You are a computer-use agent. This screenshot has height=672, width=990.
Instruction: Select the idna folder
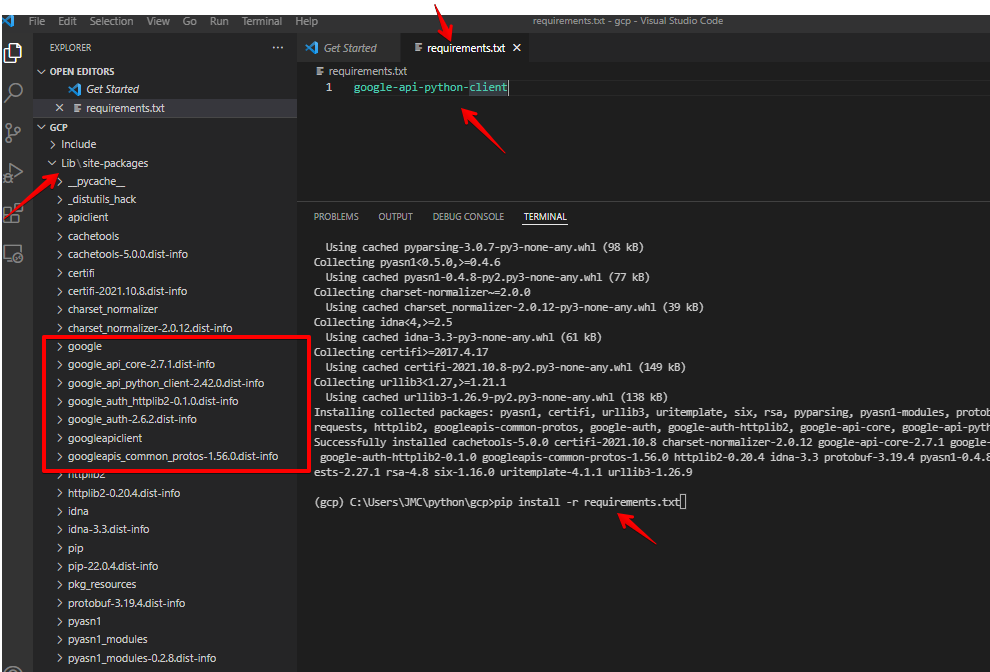point(165,511)
